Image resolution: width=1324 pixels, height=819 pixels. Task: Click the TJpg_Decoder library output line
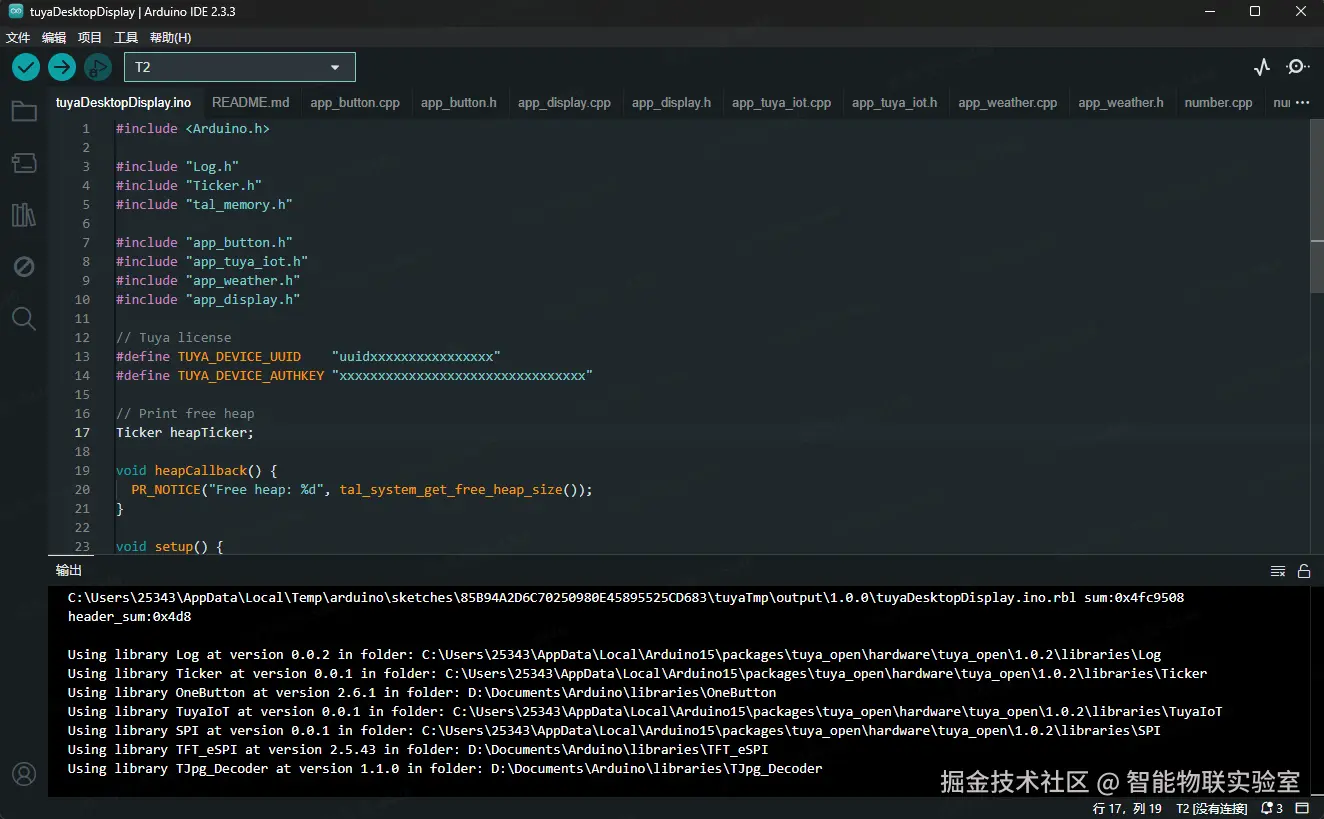(x=445, y=768)
